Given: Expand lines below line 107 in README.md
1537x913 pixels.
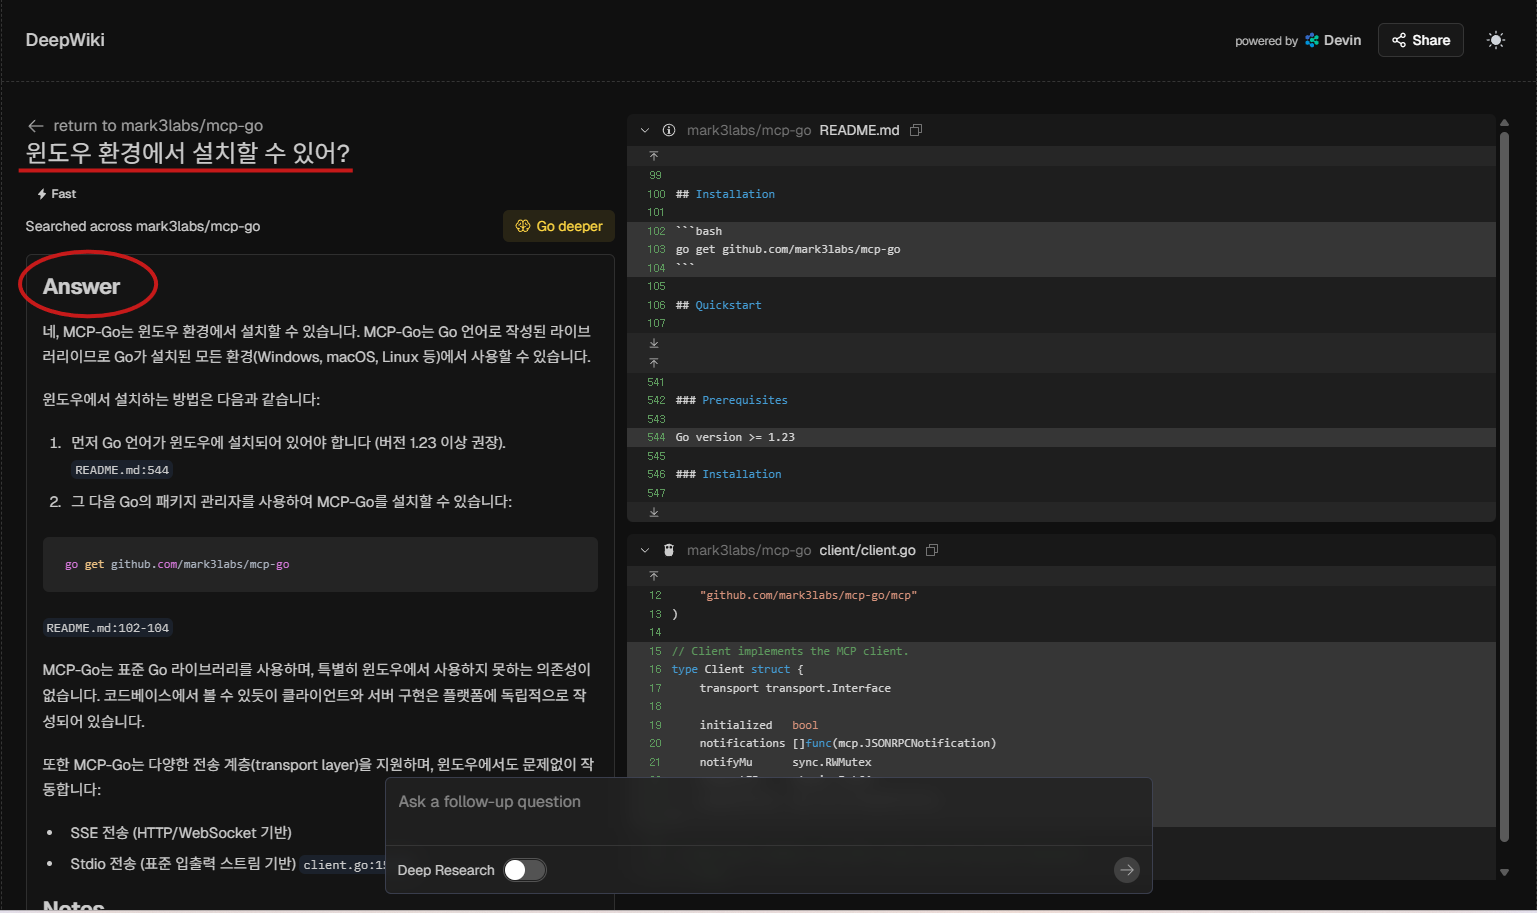Looking at the screenshot, I should coord(654,343).
